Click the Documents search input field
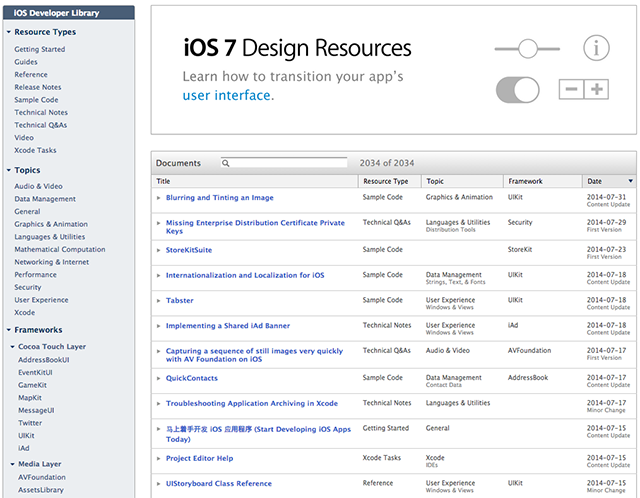 click(x=284, y=163)
